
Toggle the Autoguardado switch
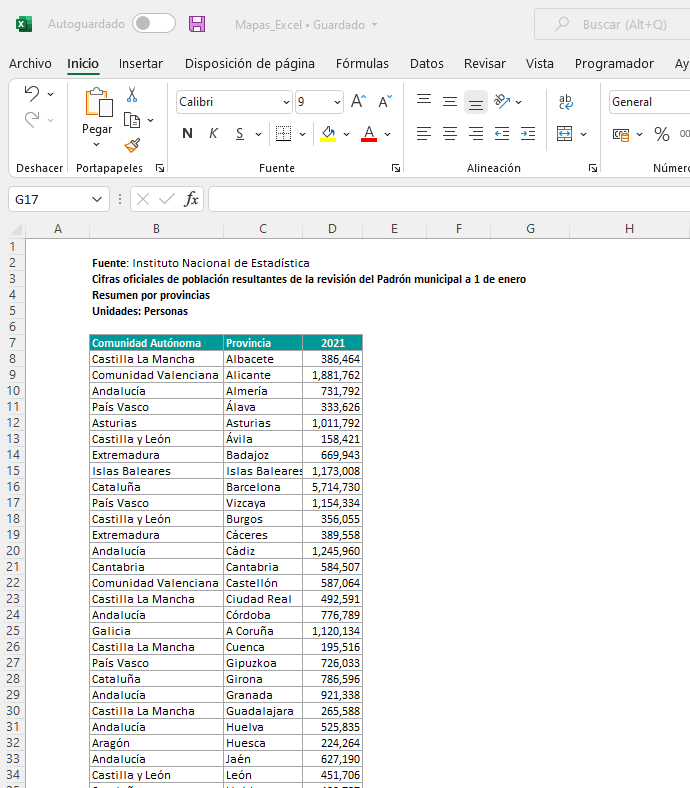tap(153, 24)
